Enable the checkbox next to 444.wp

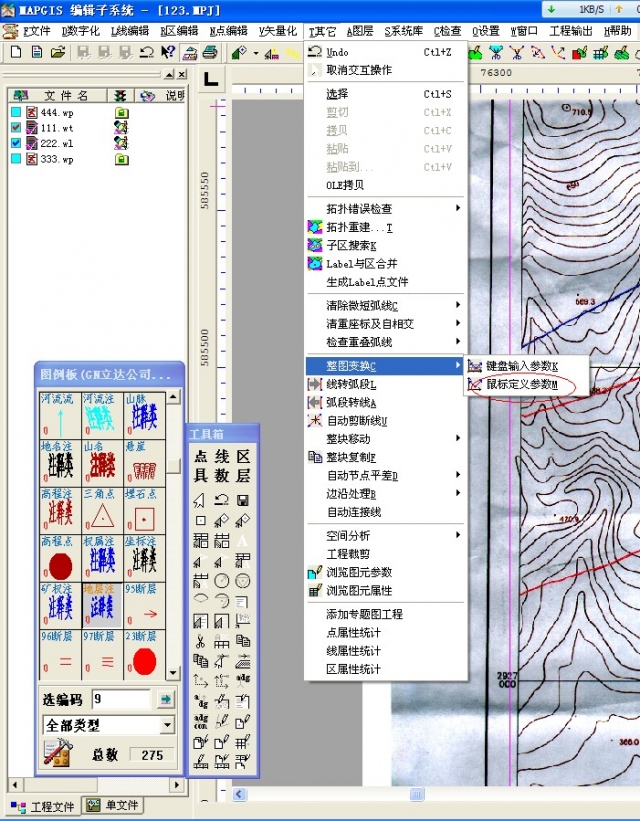[15, 114]
